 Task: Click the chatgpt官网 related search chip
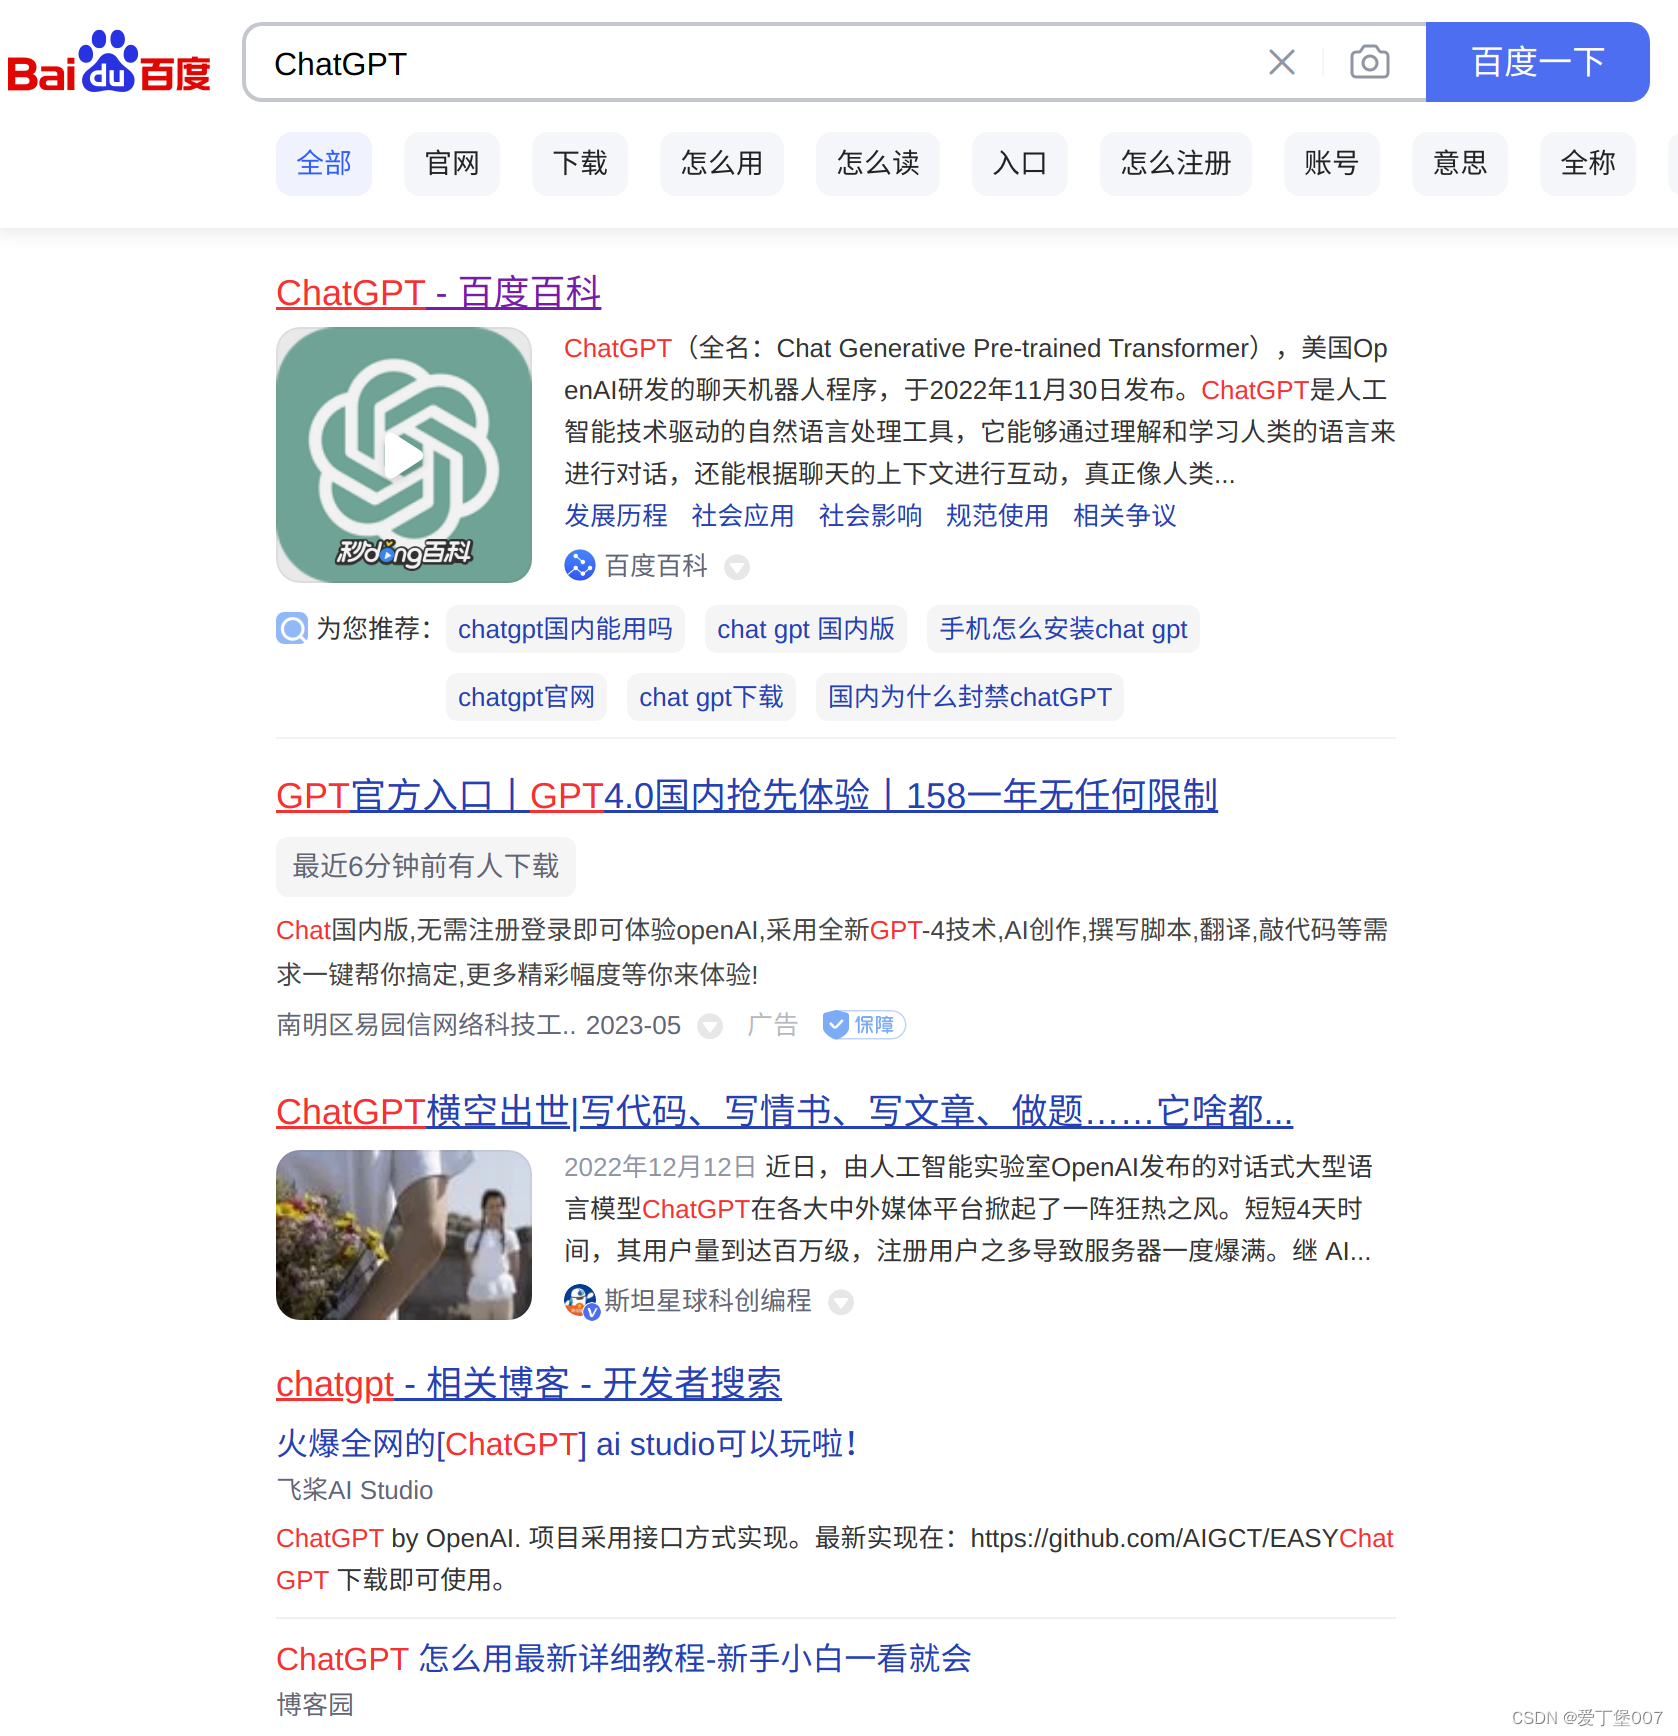pyautogui.click(x=526, y=697)
